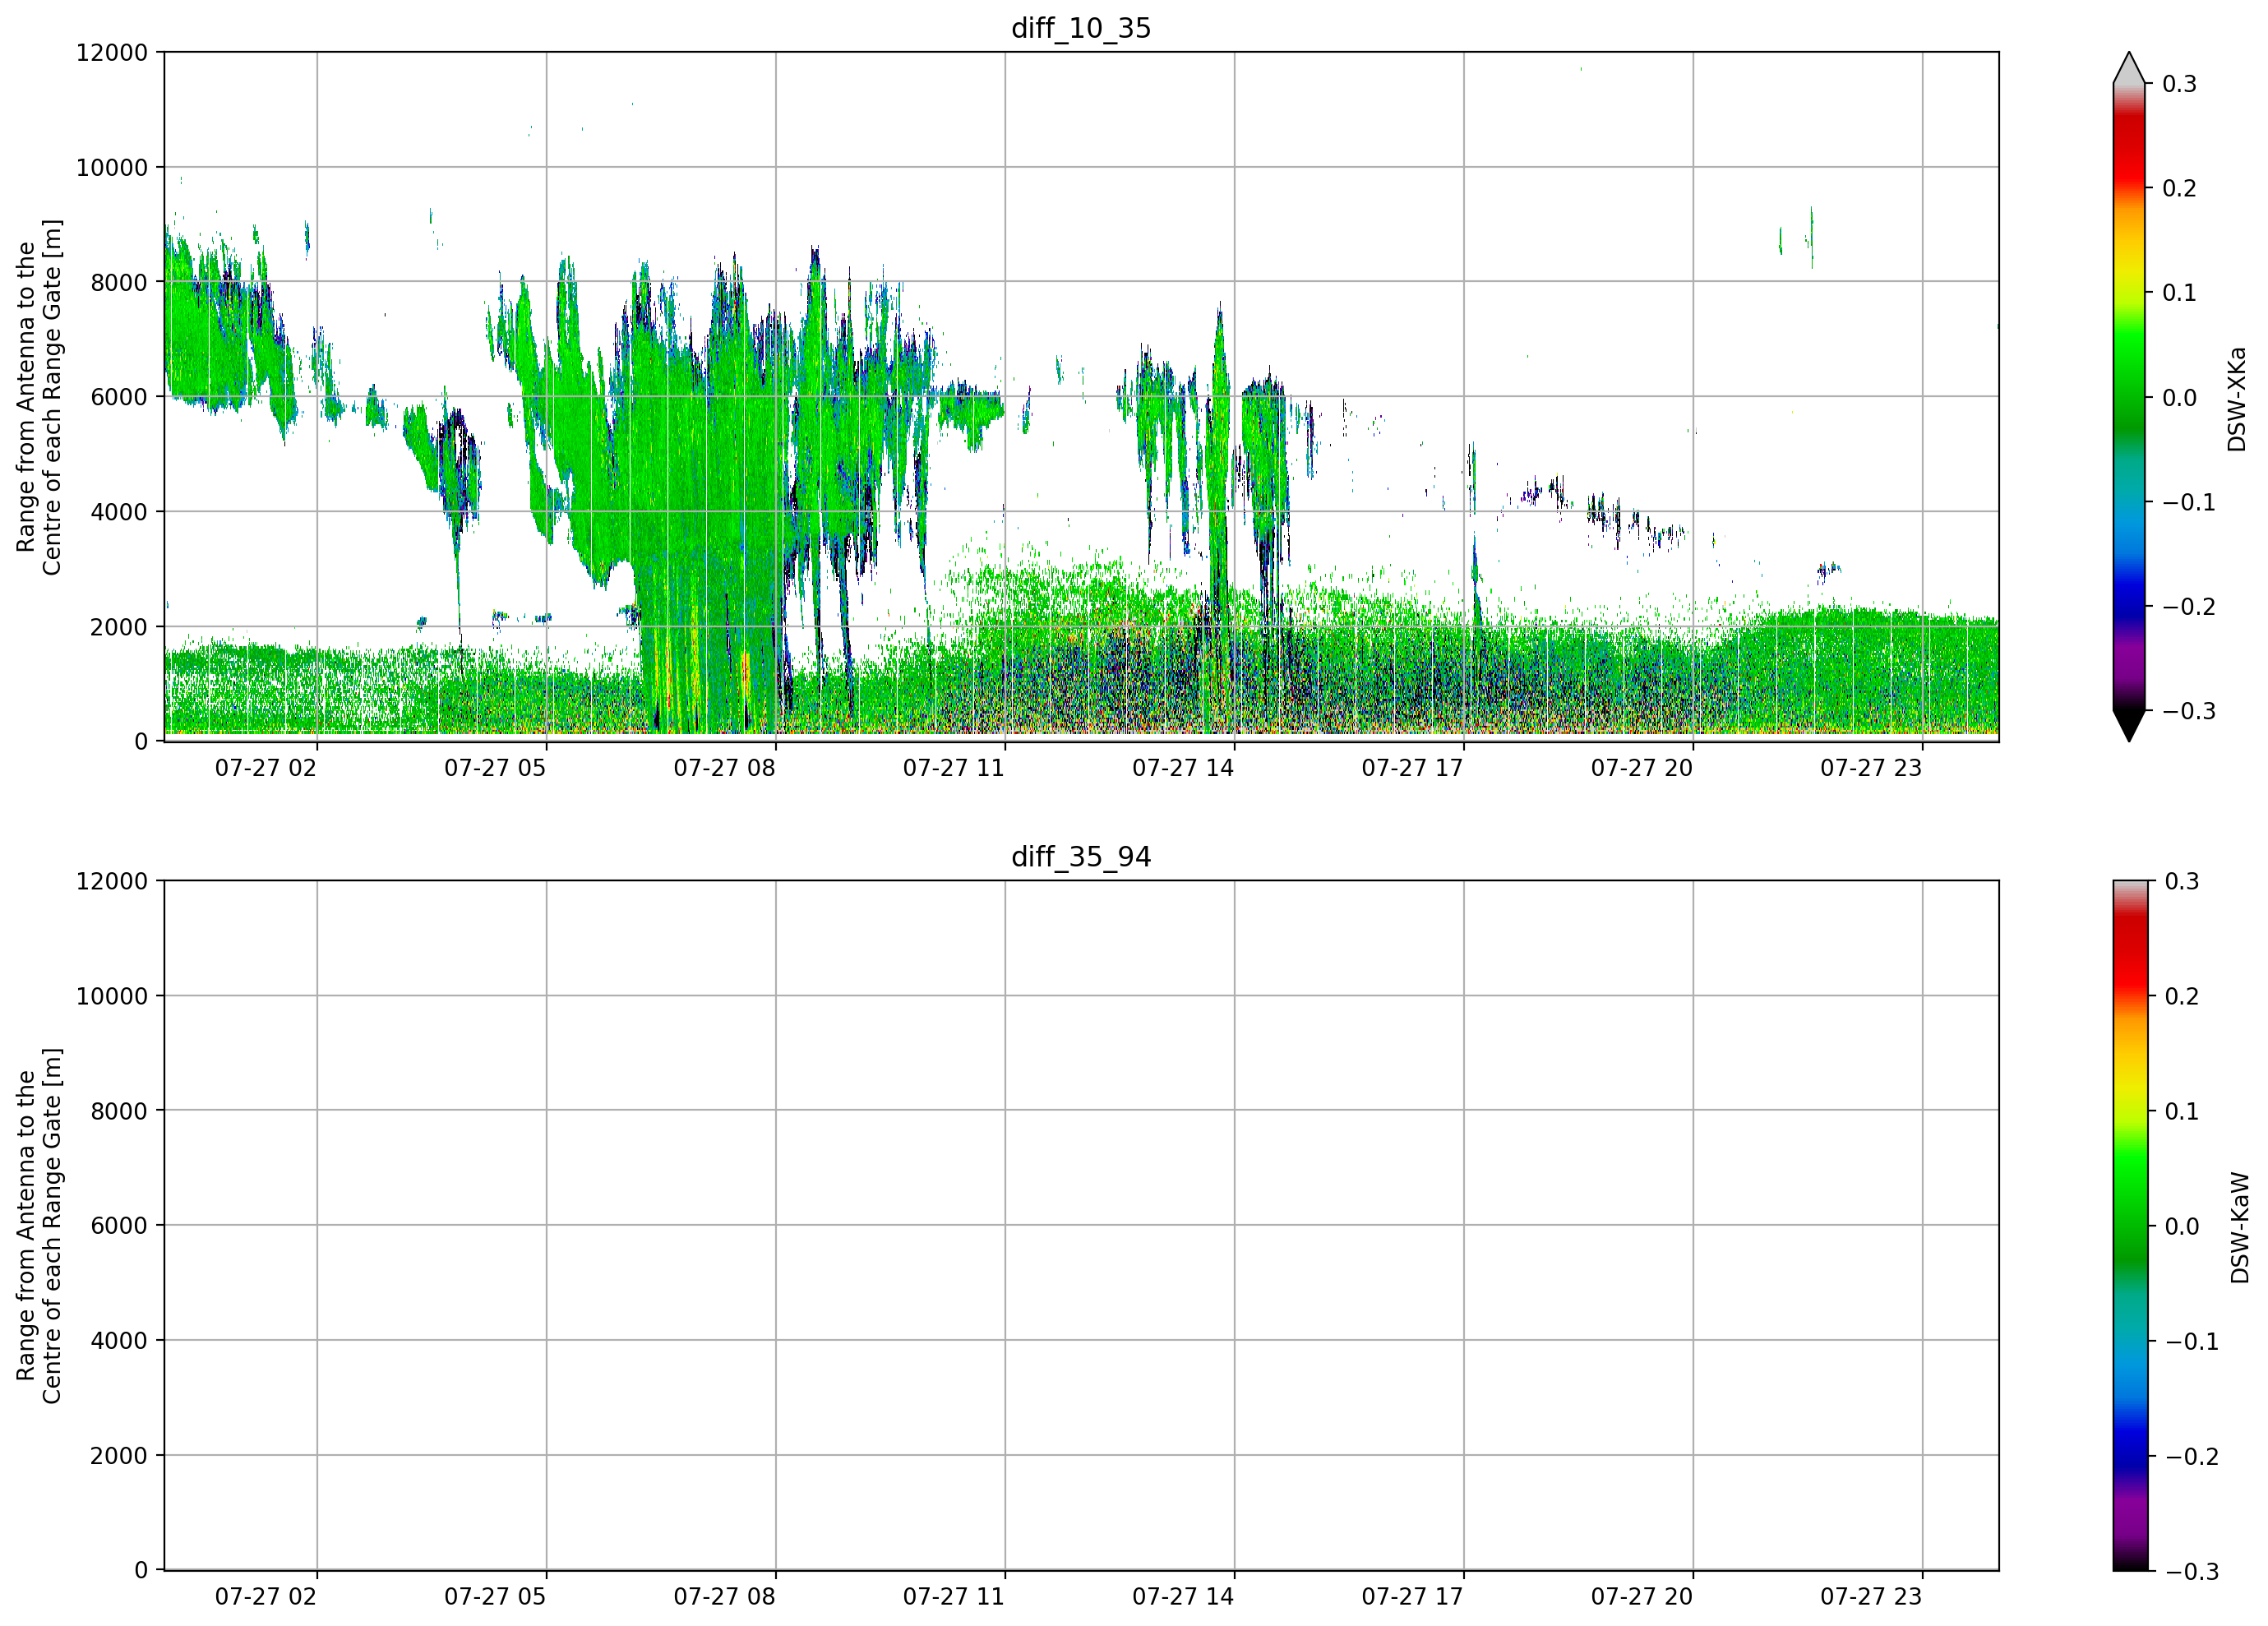Image resolution: width=2268 pixels, height=1626 pixels.
Task: Click '07-27 14' under the diff_10_35 plot
Action: pyautogui.click(x=1183, y=768)
